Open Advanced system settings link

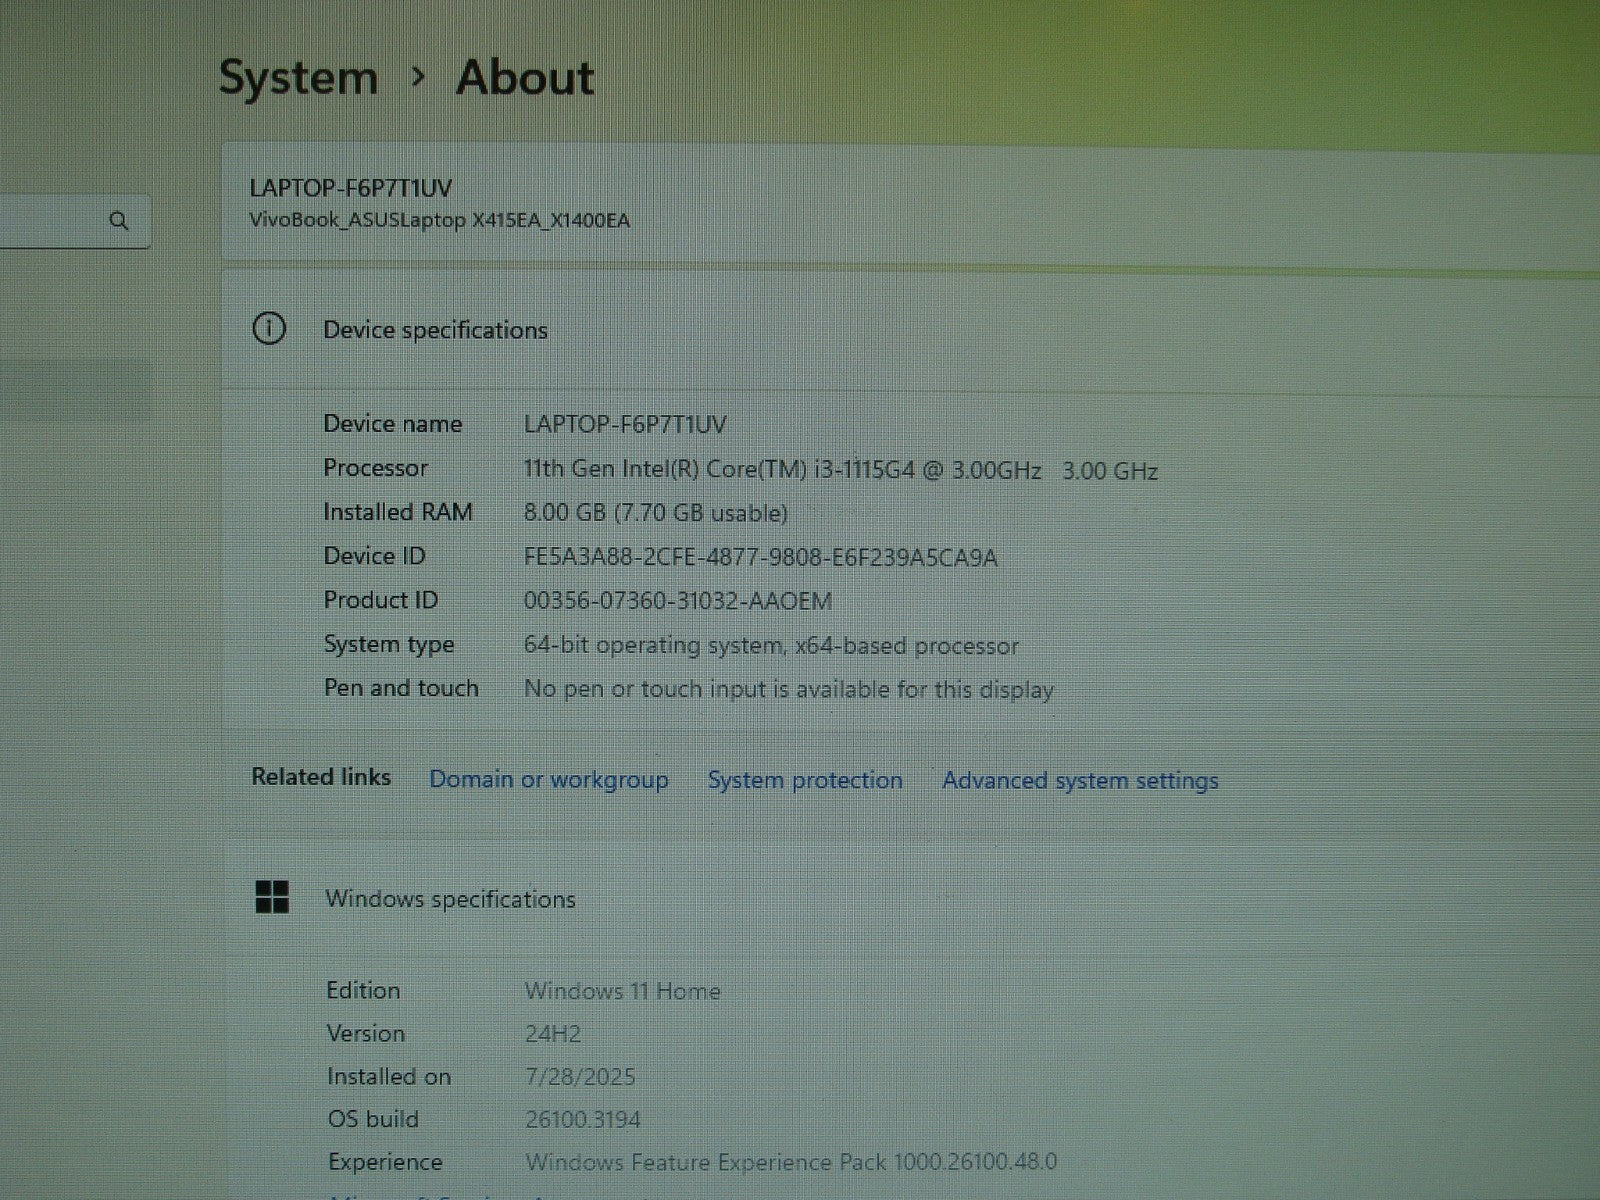click(1080, 780)
